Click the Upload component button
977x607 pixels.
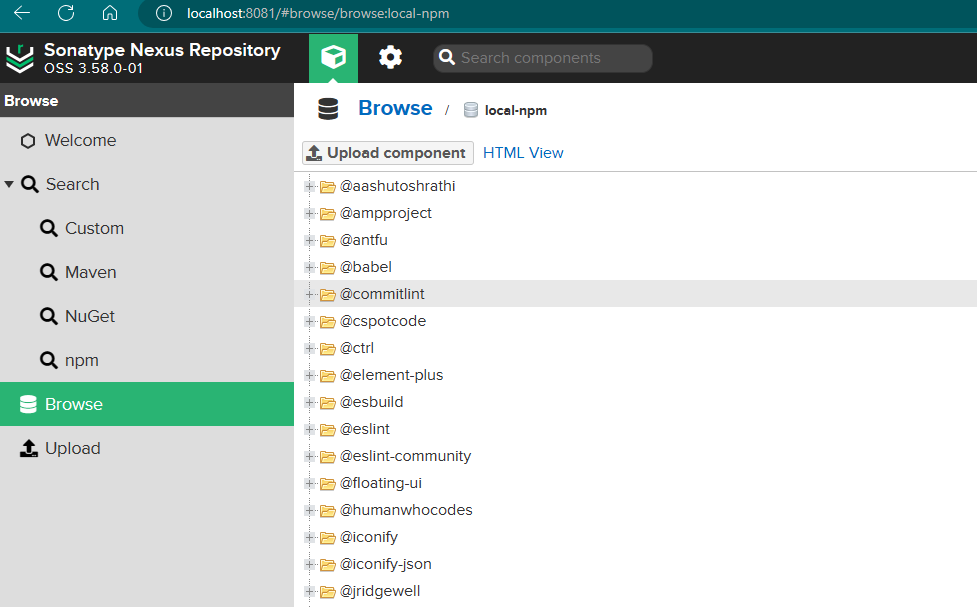point(388,153)
